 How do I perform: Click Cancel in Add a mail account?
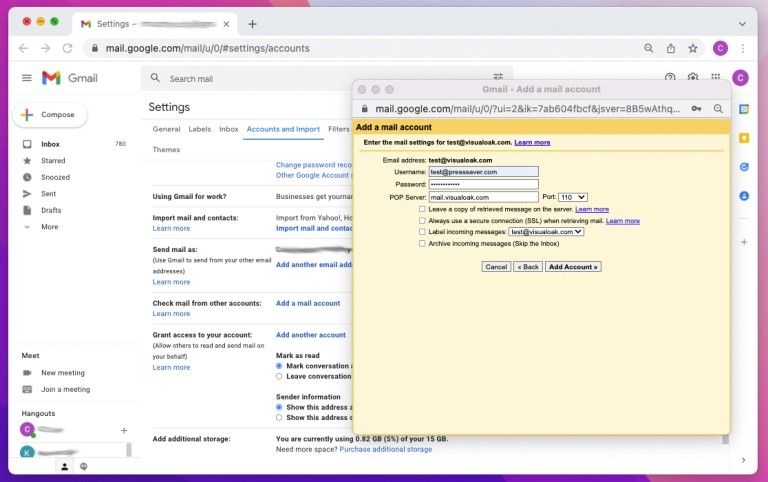click(x=496, y=266)
